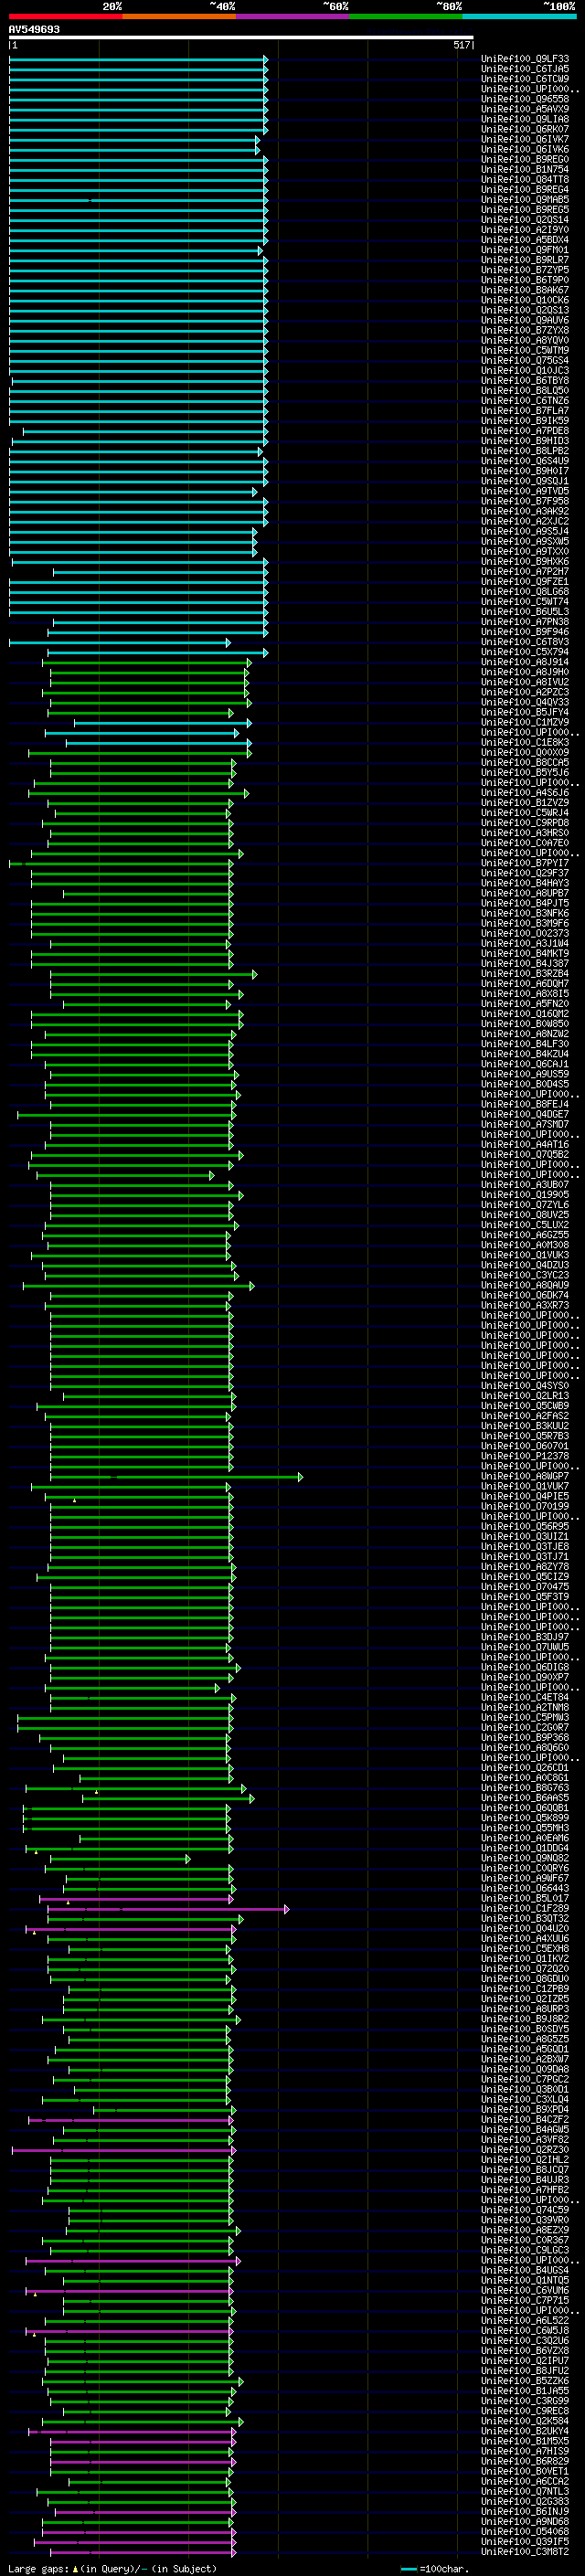Select label UniRef100_O66443

tap(525, 1888)
